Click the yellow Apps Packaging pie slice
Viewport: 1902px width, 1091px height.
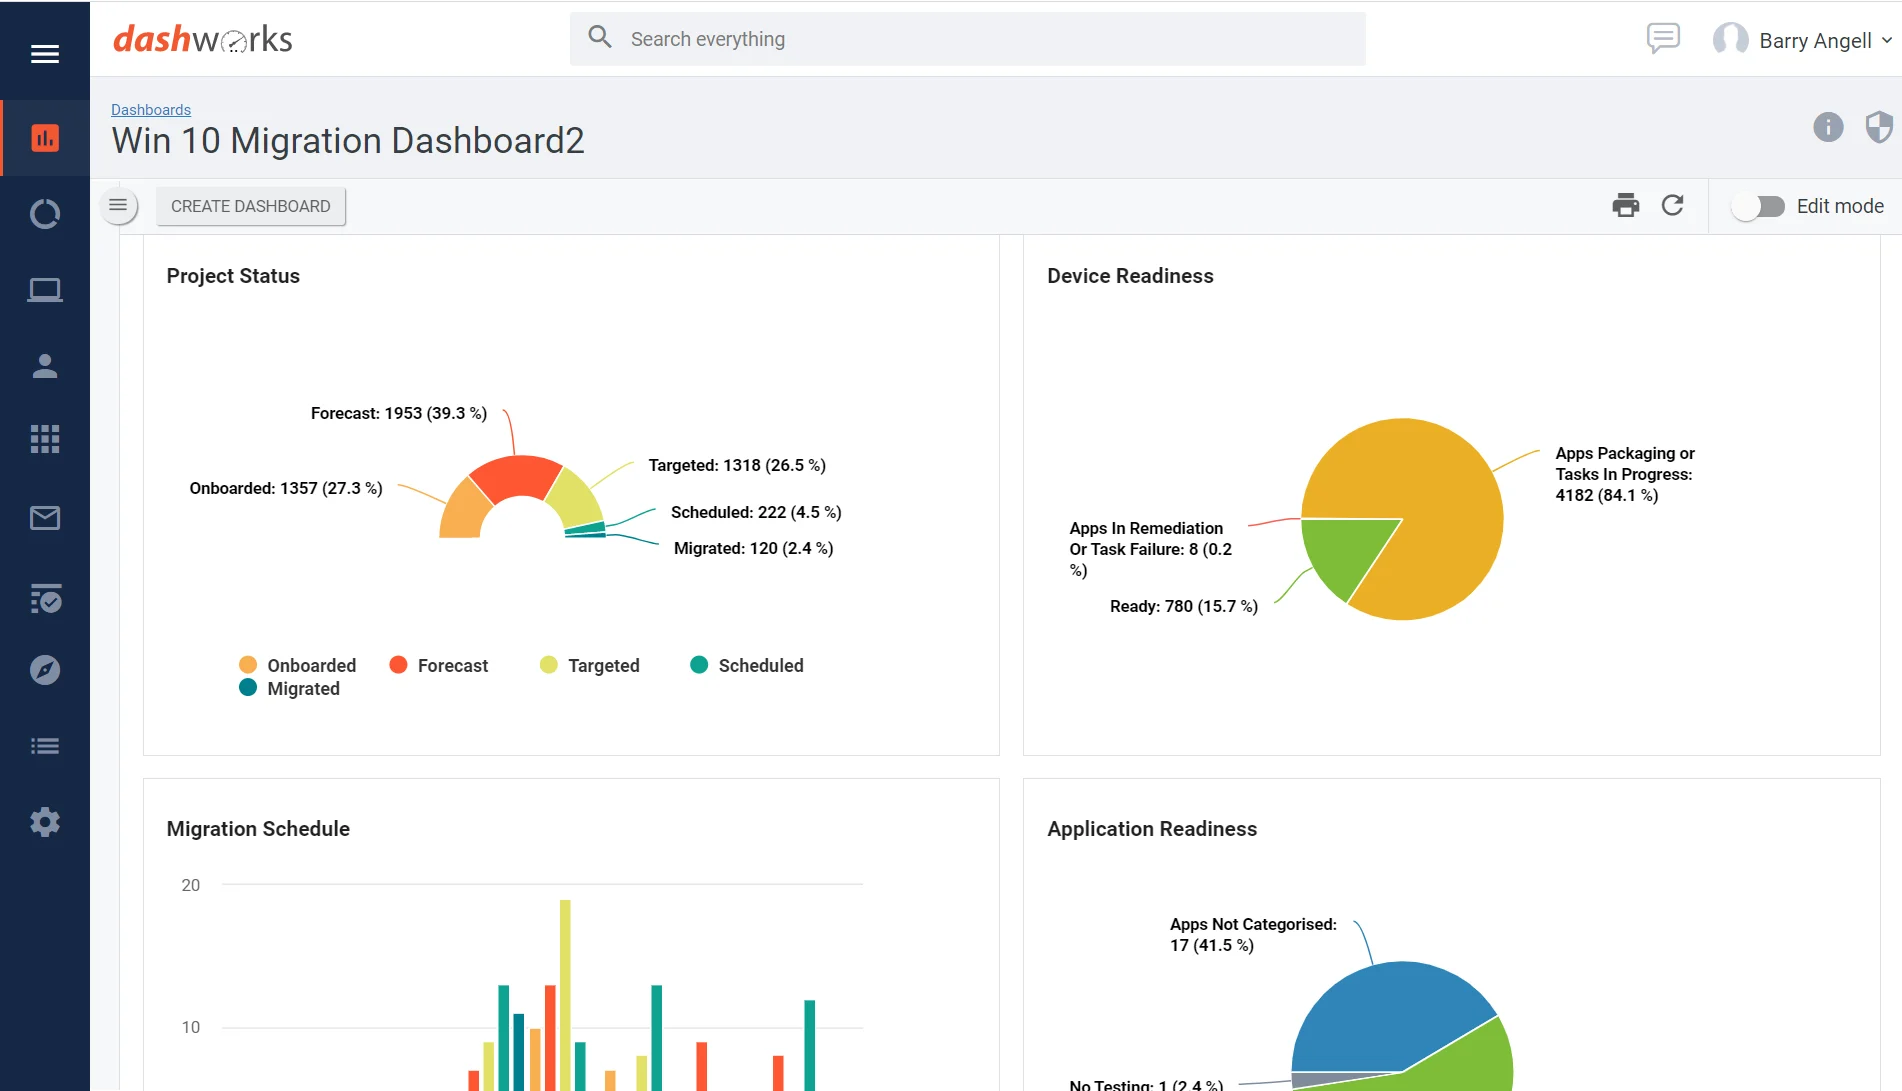click(x=1430, y=500)
